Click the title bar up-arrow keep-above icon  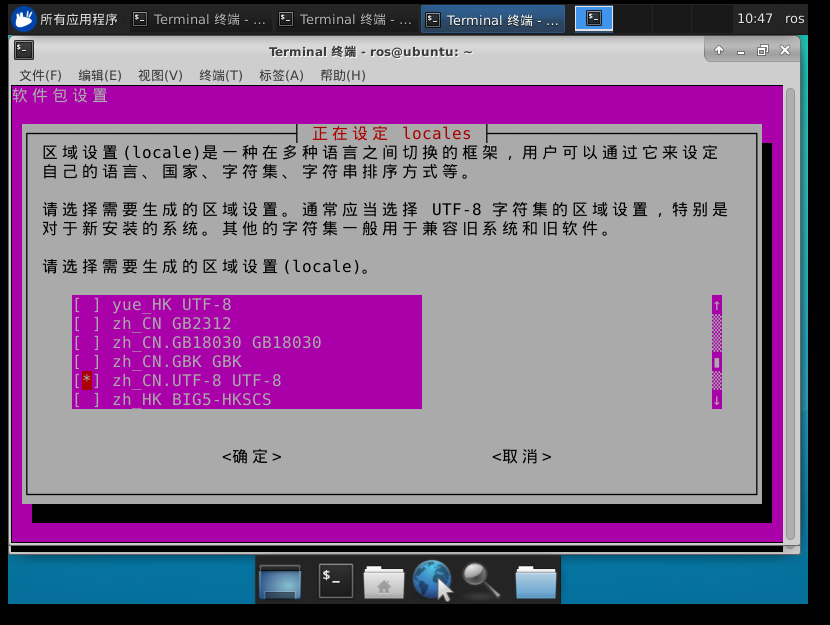point(718,50)
